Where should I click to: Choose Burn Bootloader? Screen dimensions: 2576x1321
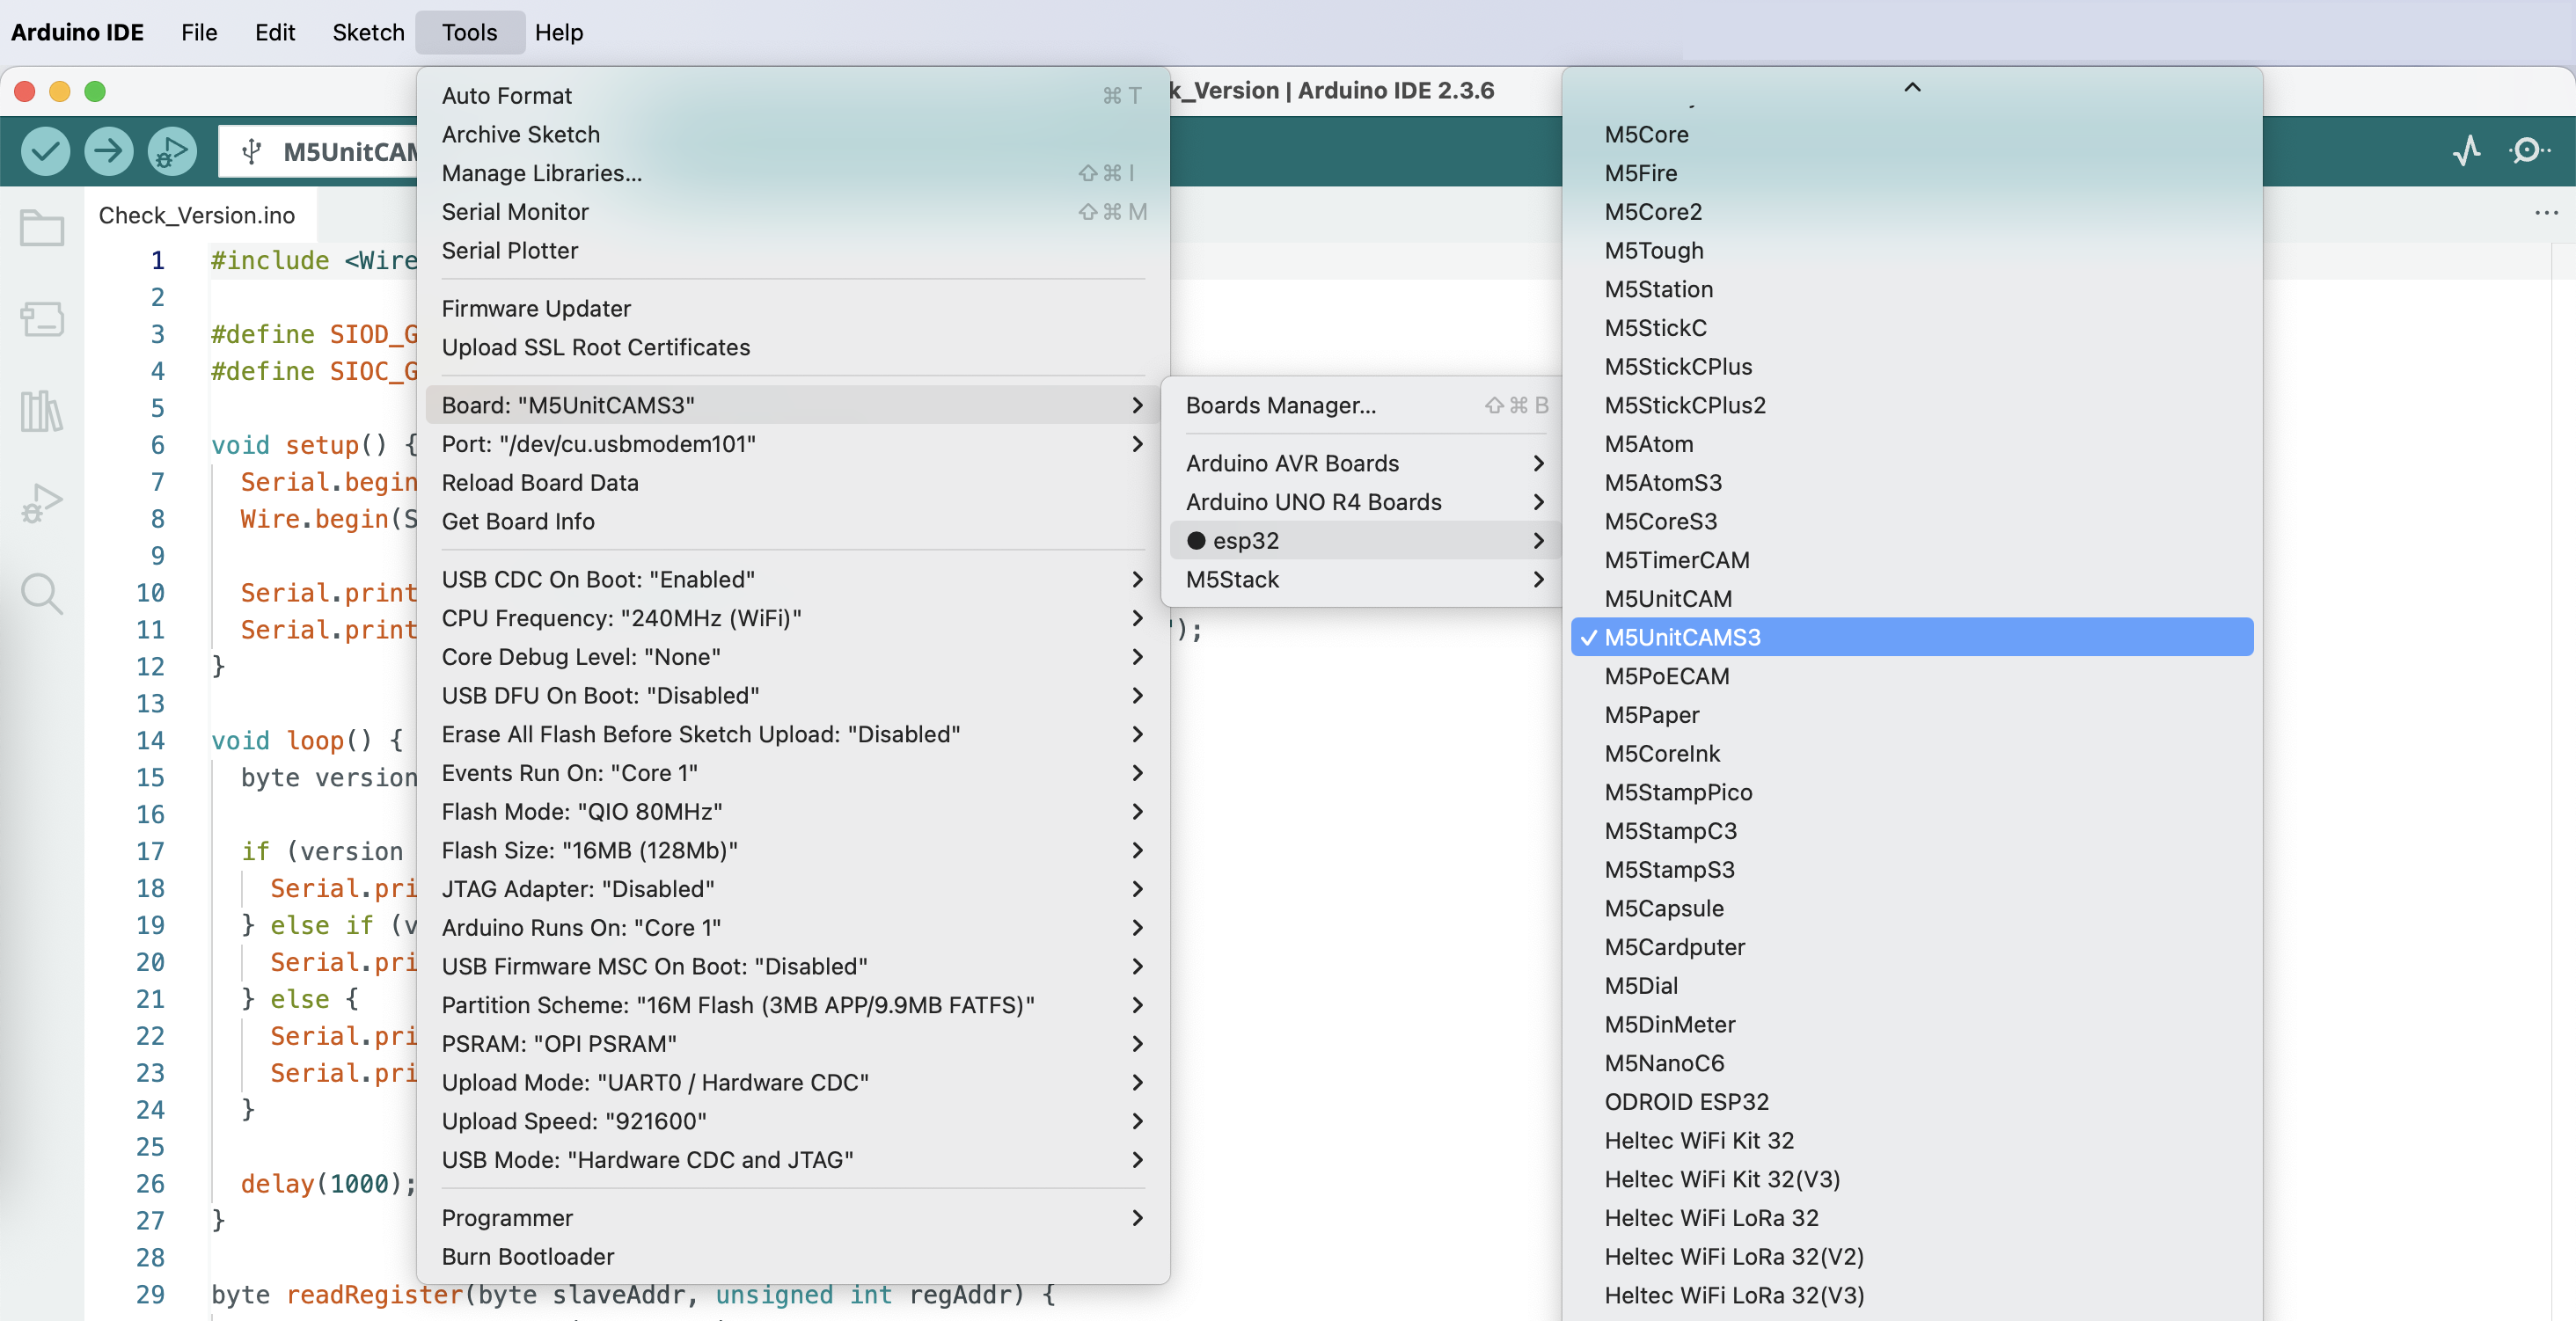tap(793, 1256)
